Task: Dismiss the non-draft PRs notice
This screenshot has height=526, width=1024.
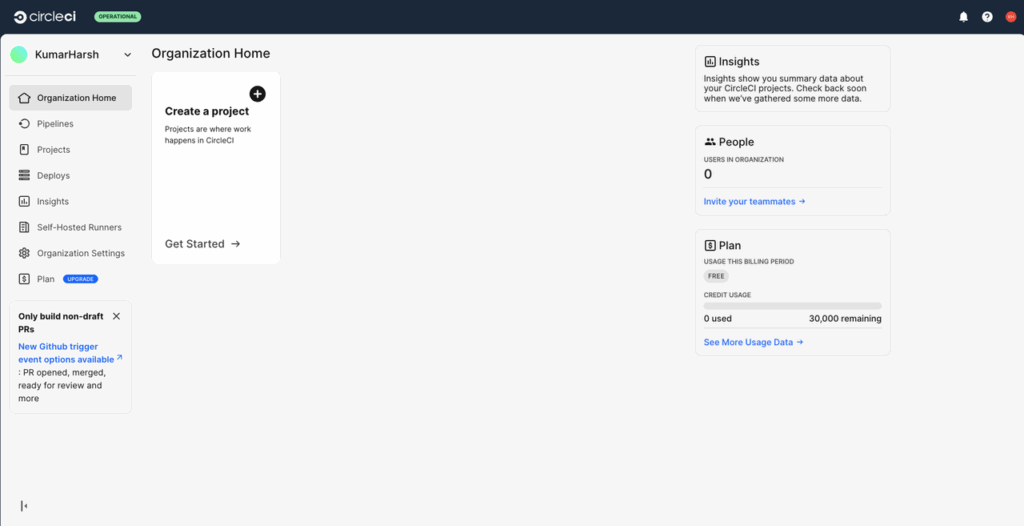Action: [x=116, y=316]
